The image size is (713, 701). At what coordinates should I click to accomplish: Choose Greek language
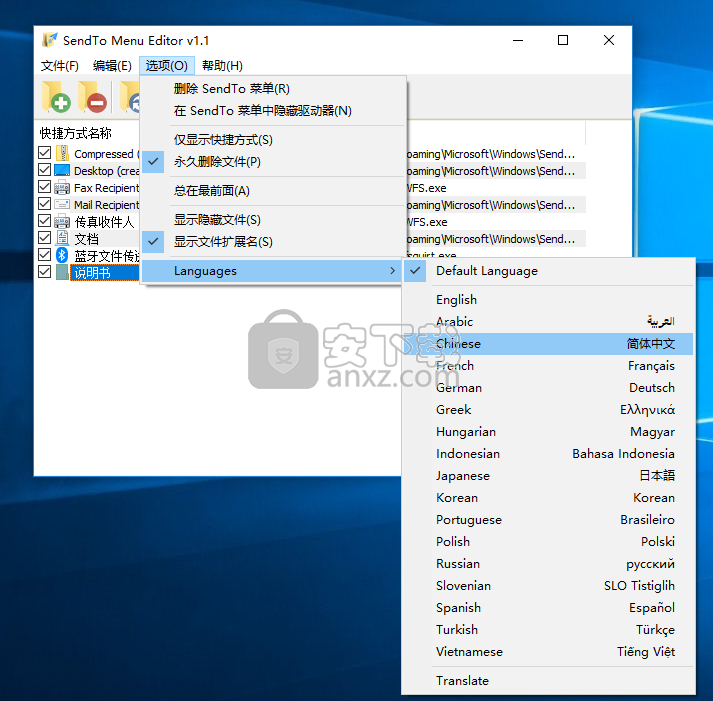click(x=548, y=410)
